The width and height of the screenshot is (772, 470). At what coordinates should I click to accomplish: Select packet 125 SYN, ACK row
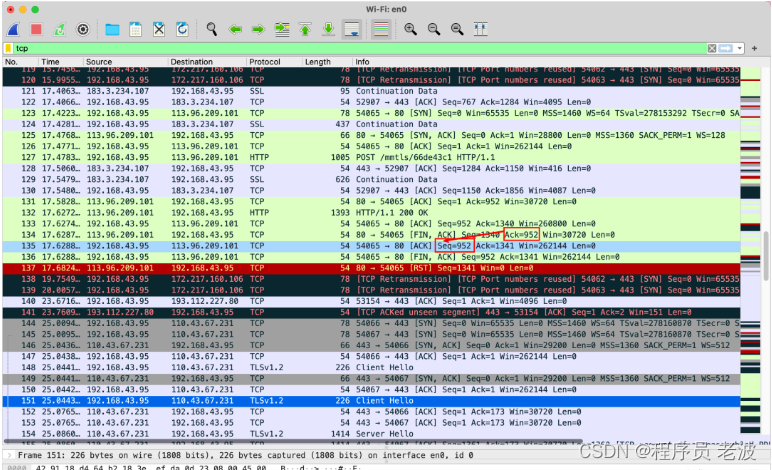(371, 135)
